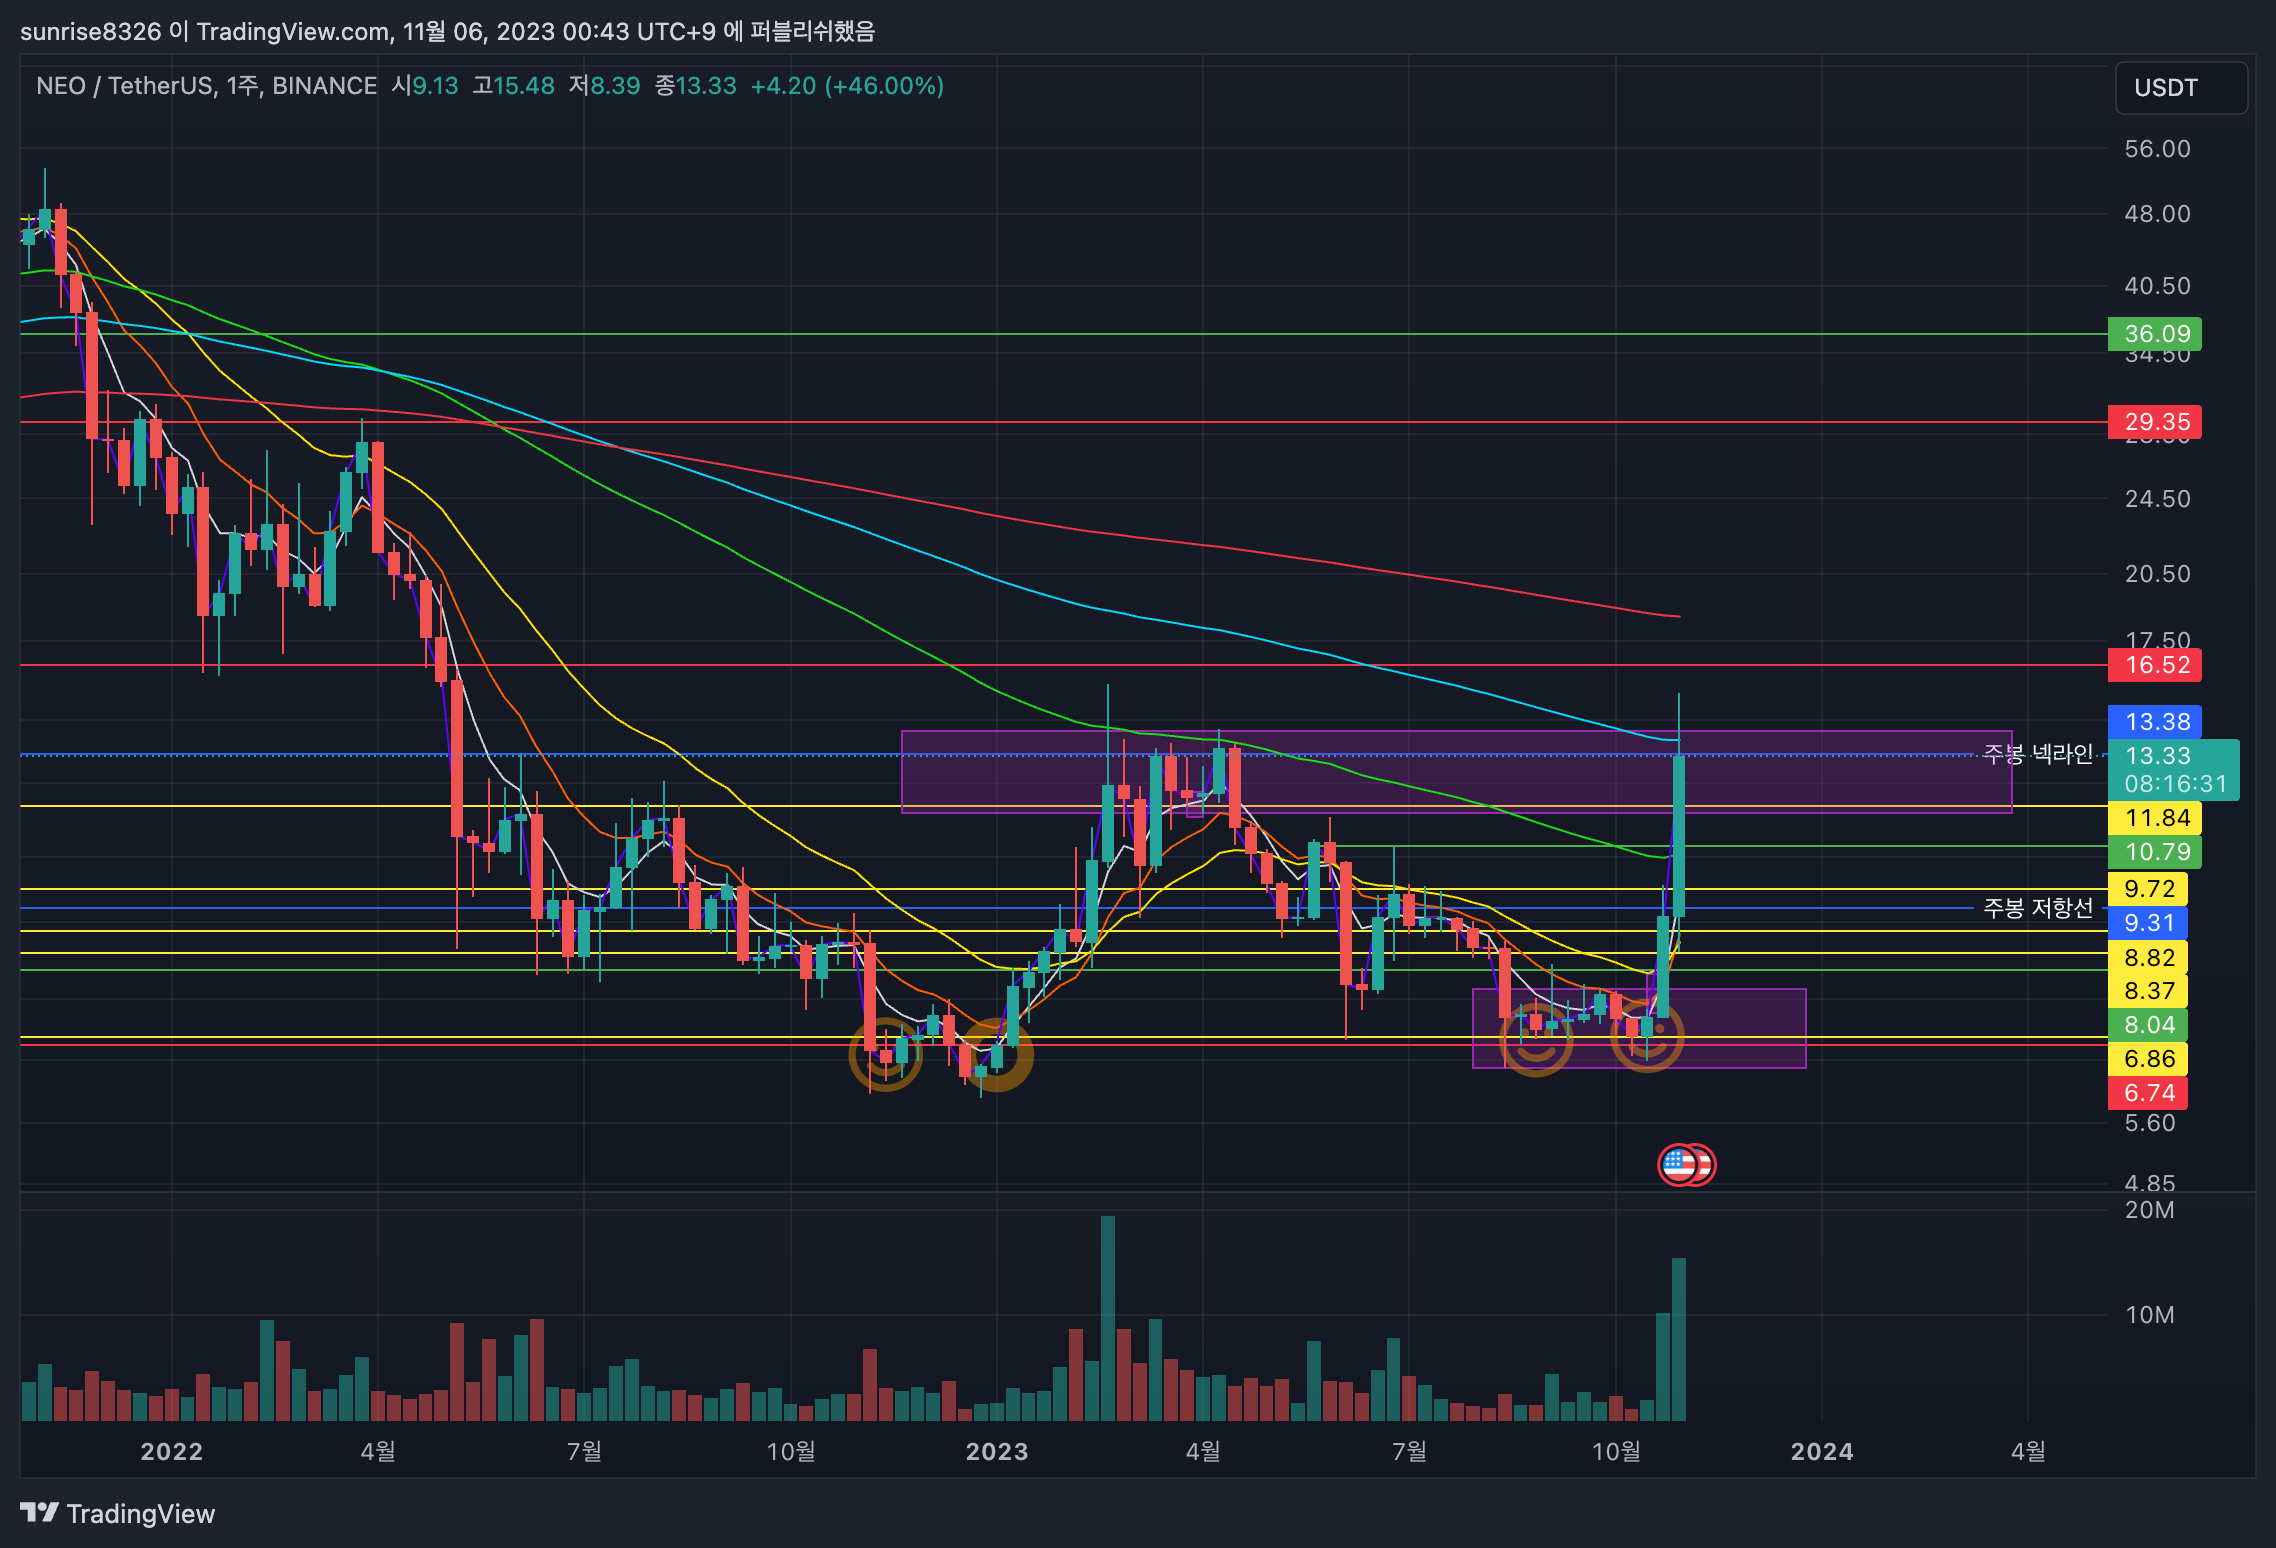The width and height of the screenshot is (2276, 1548).
Task: Click the 40.50 price axis value
Action: click(x=2157, y=286)
